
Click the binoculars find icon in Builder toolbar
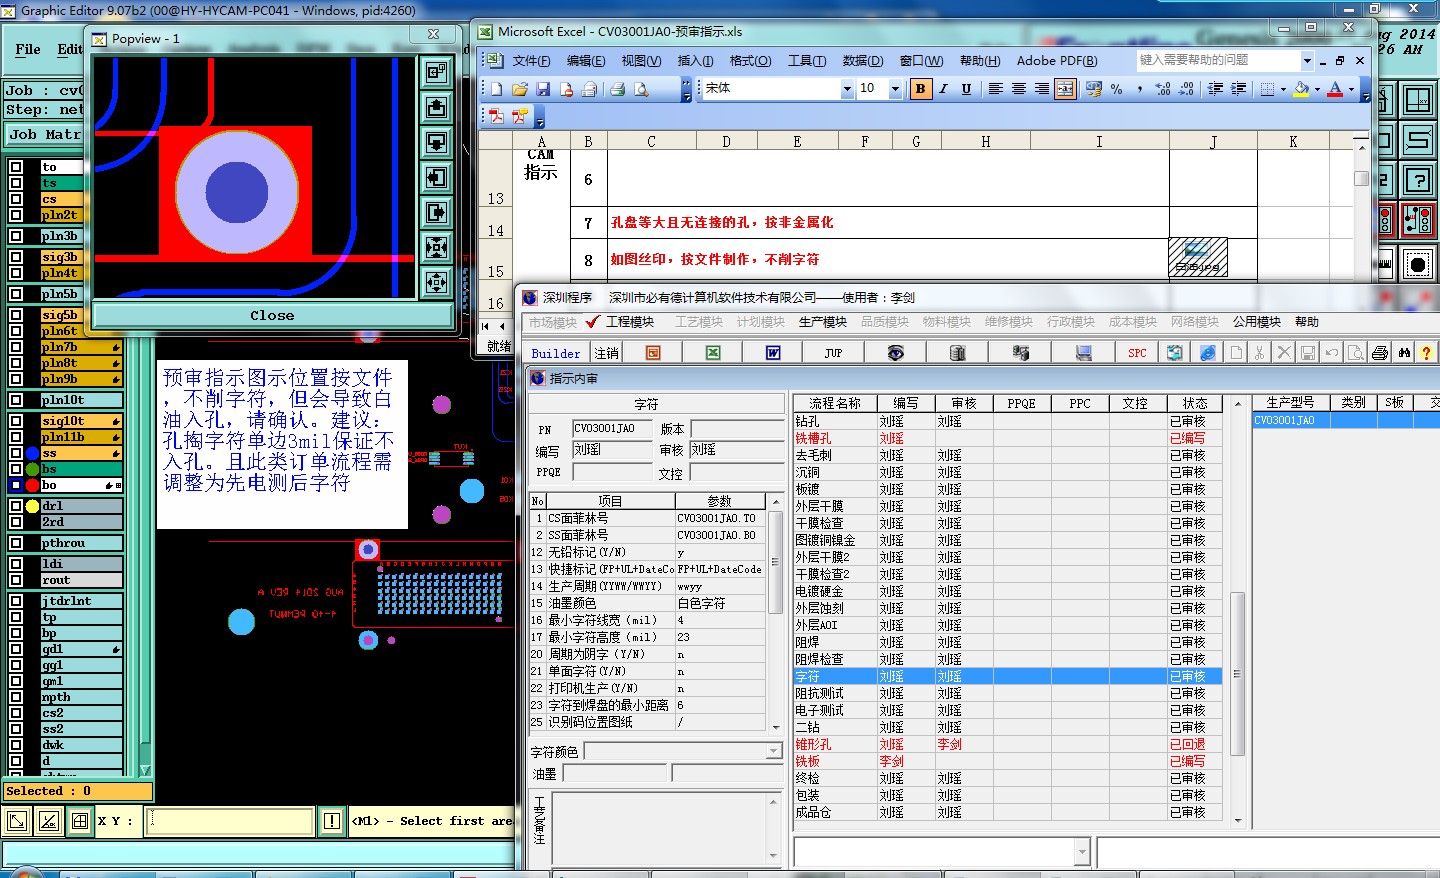[x=1404, y=353]
